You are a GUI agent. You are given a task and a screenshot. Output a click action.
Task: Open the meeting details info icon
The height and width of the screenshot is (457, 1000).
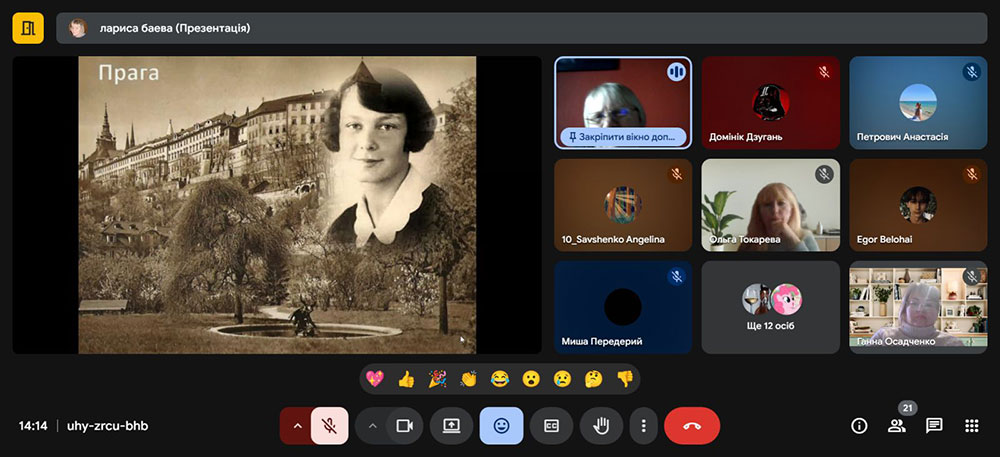point(859,425)
